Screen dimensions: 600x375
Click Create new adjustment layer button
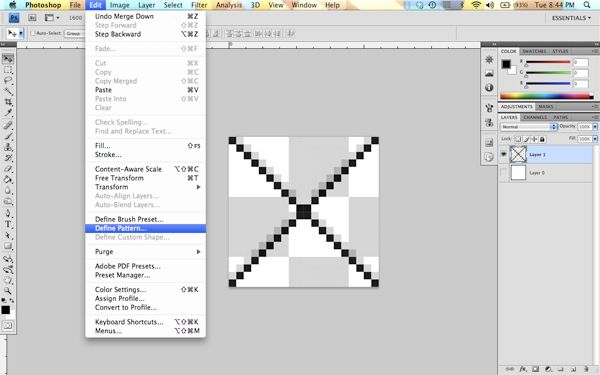coord(548,369)
